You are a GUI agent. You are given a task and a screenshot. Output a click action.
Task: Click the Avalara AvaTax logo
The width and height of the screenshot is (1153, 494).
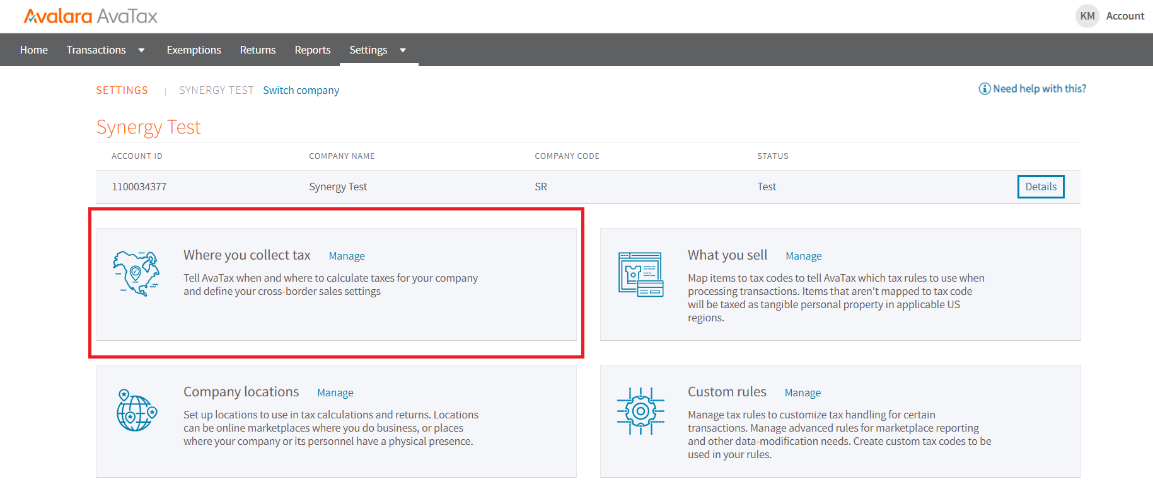pyautogui.click(x=90, y=15)
